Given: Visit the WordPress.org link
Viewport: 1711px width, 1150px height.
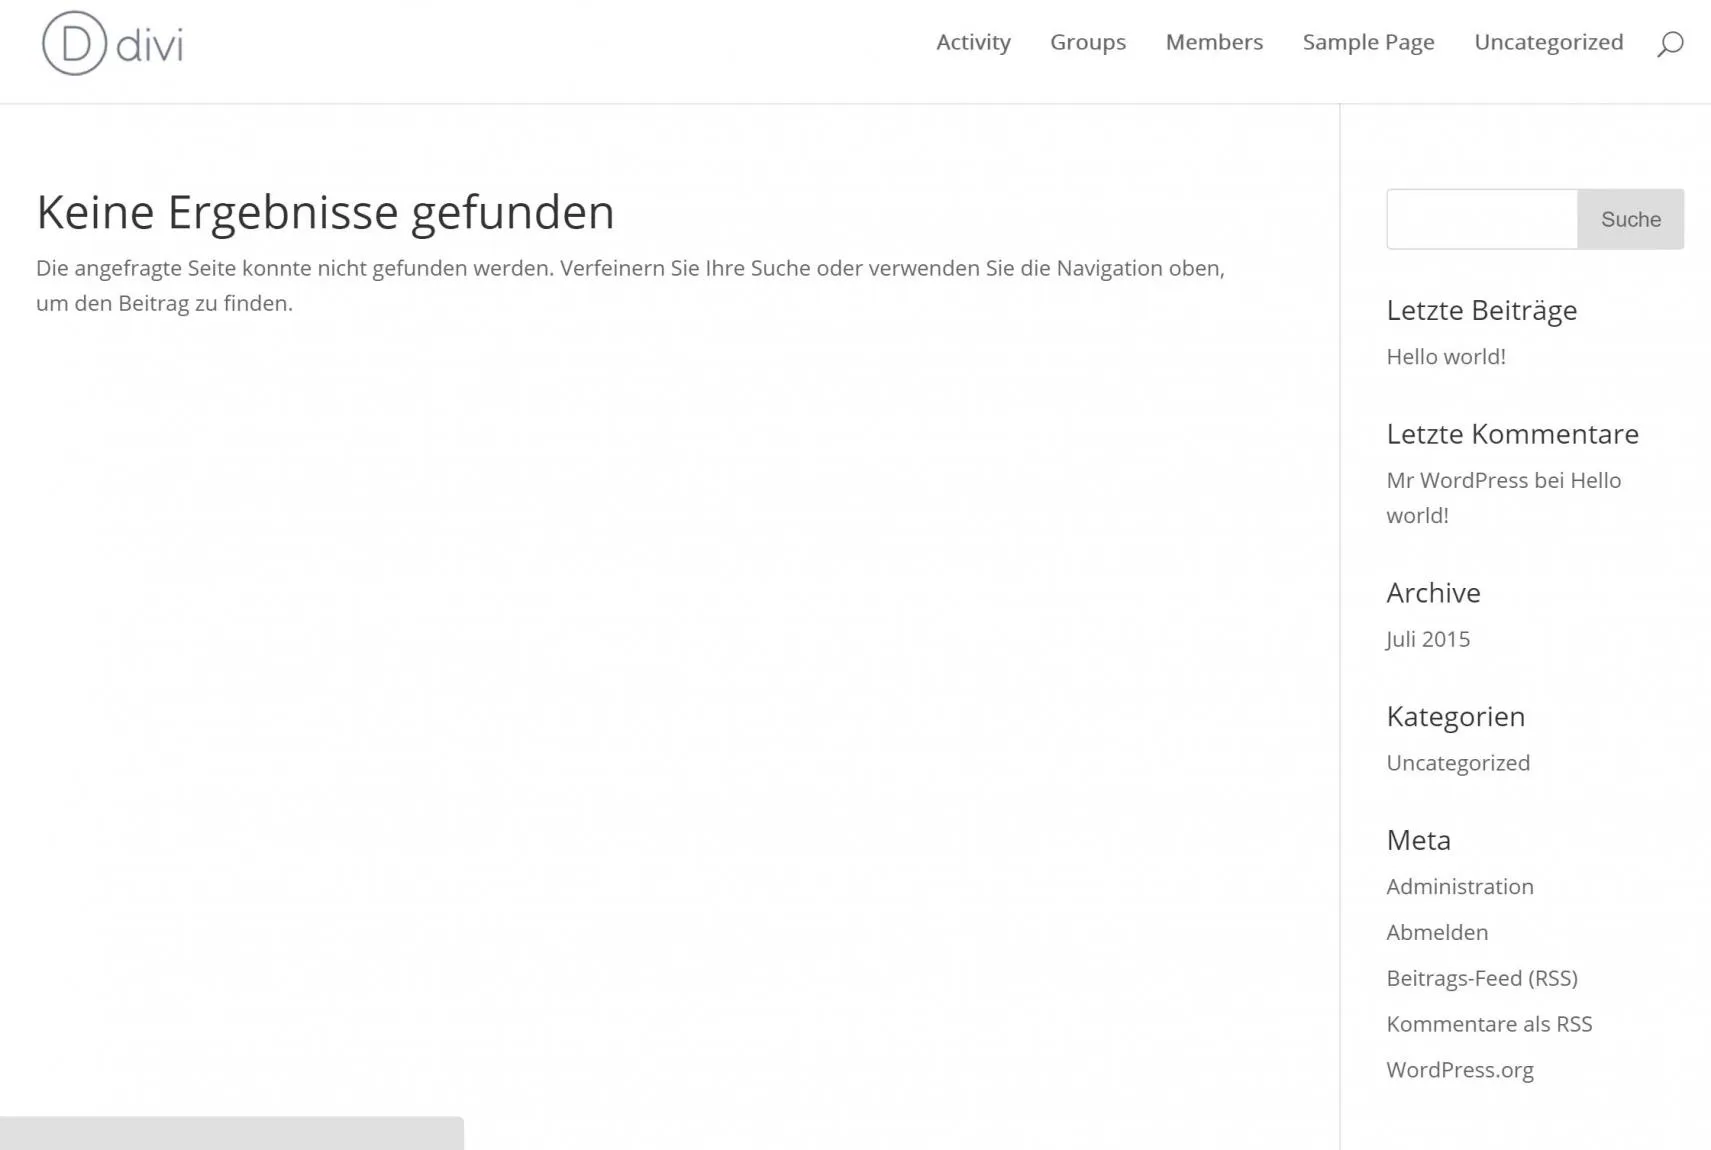Looking at the screenshot, I should tap(1460, 1070).
